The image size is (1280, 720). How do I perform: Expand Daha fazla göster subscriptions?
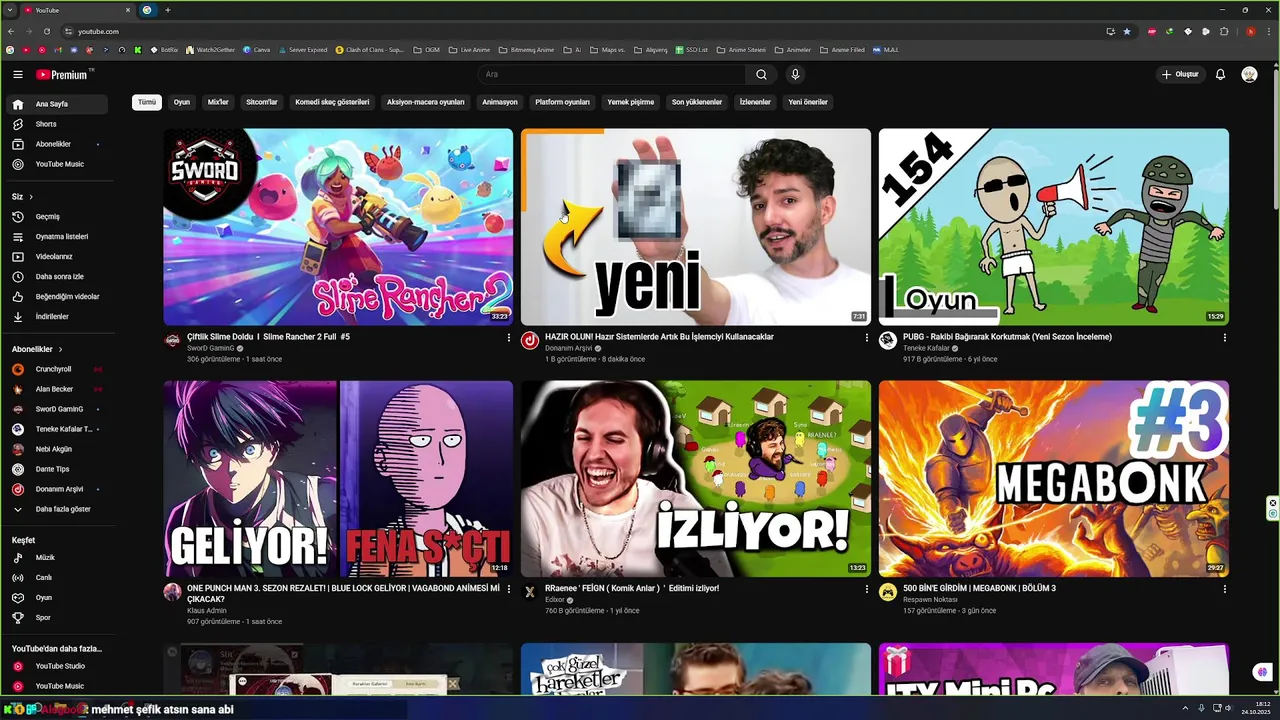click(x=60, y=509)
